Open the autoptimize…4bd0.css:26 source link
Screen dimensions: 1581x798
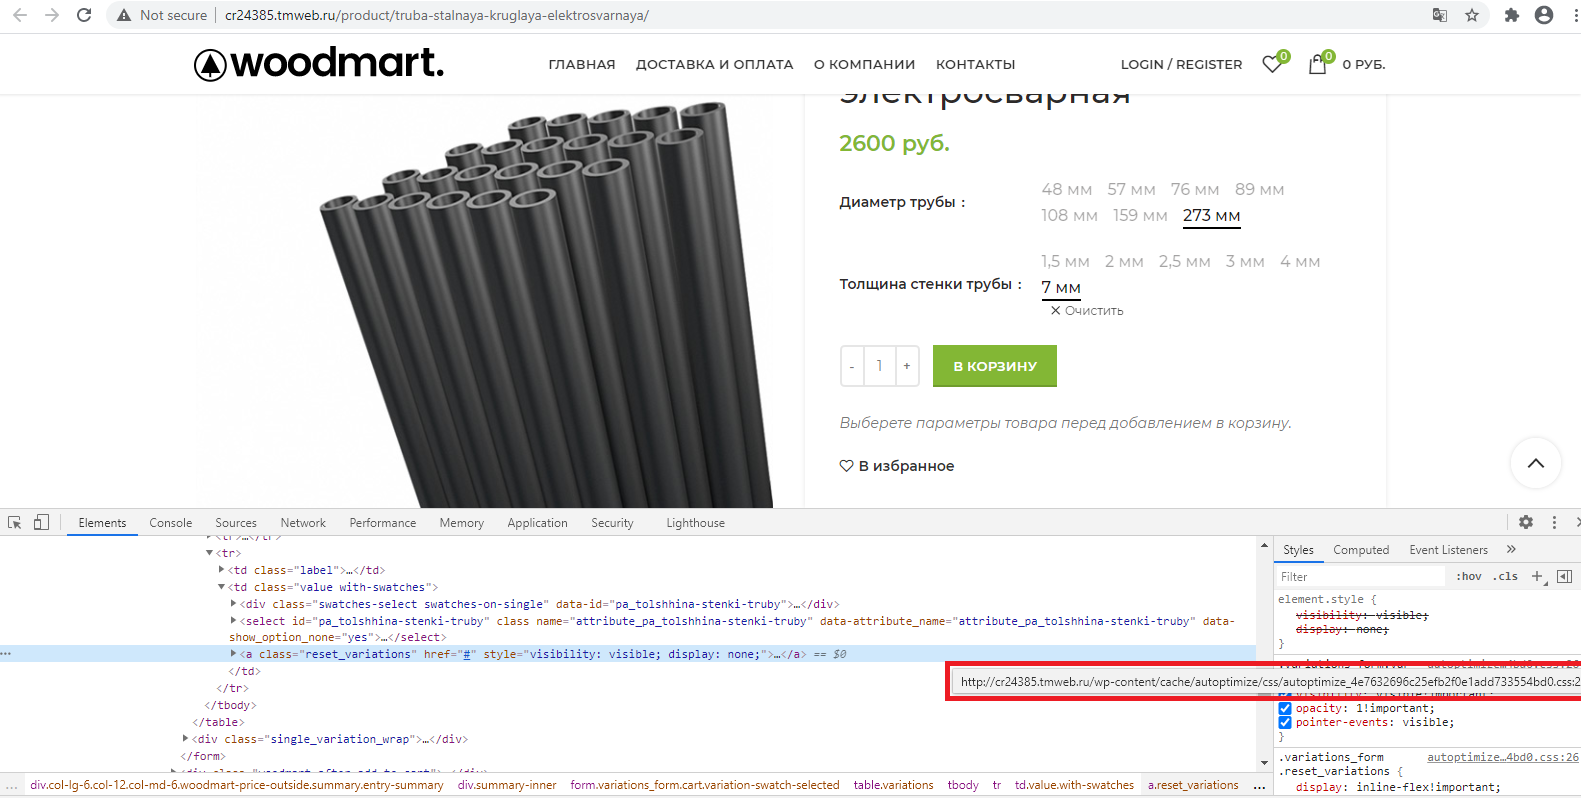click(1503, 757)
